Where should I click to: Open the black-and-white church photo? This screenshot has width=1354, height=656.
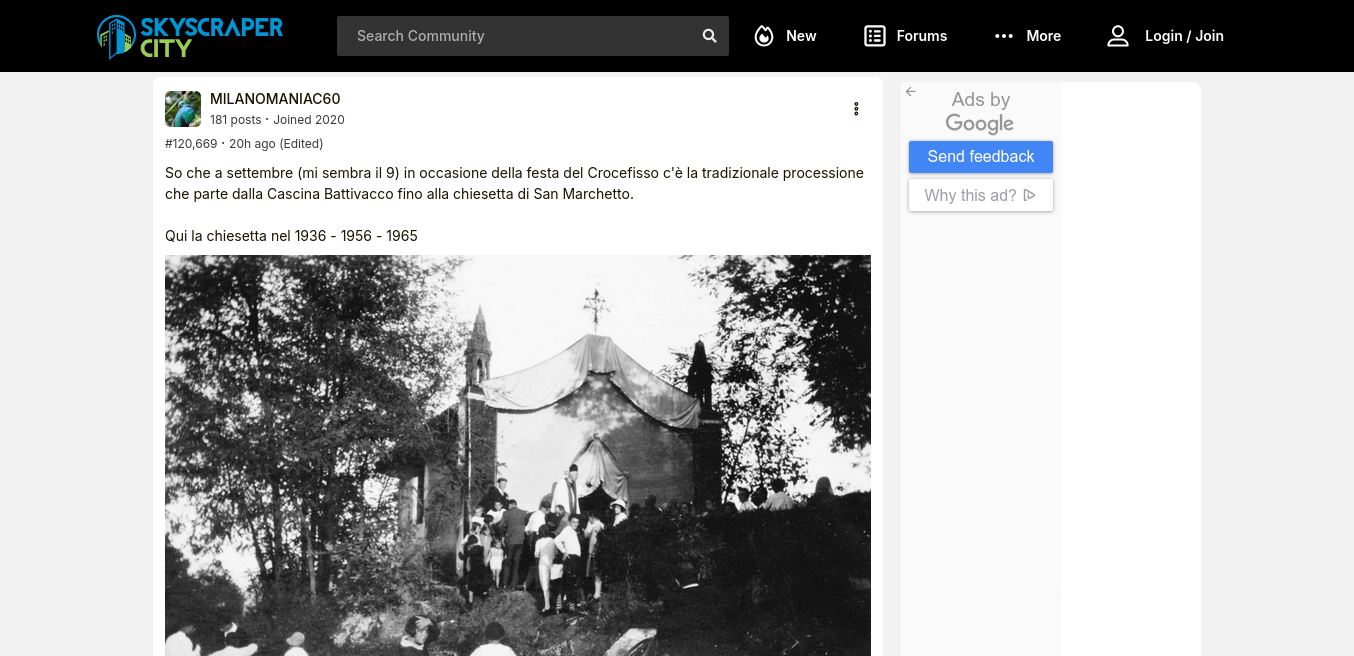tap(518, 455)
